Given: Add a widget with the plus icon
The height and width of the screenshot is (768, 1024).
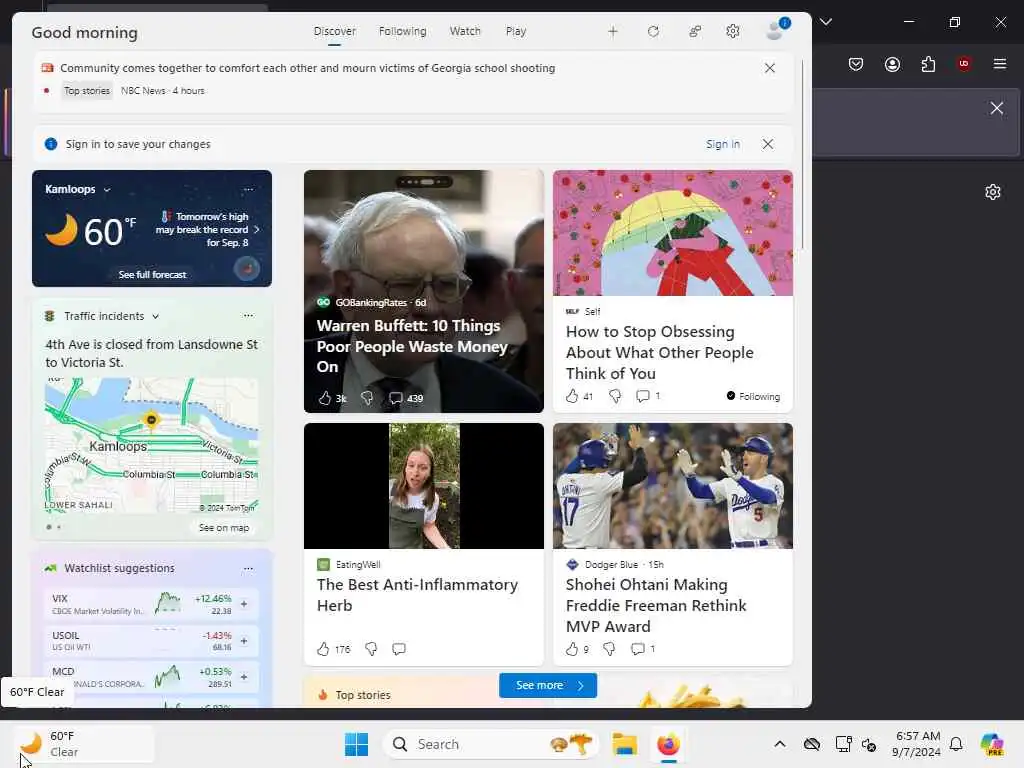Looking at the screenshot, I should [x=613, y=31].
